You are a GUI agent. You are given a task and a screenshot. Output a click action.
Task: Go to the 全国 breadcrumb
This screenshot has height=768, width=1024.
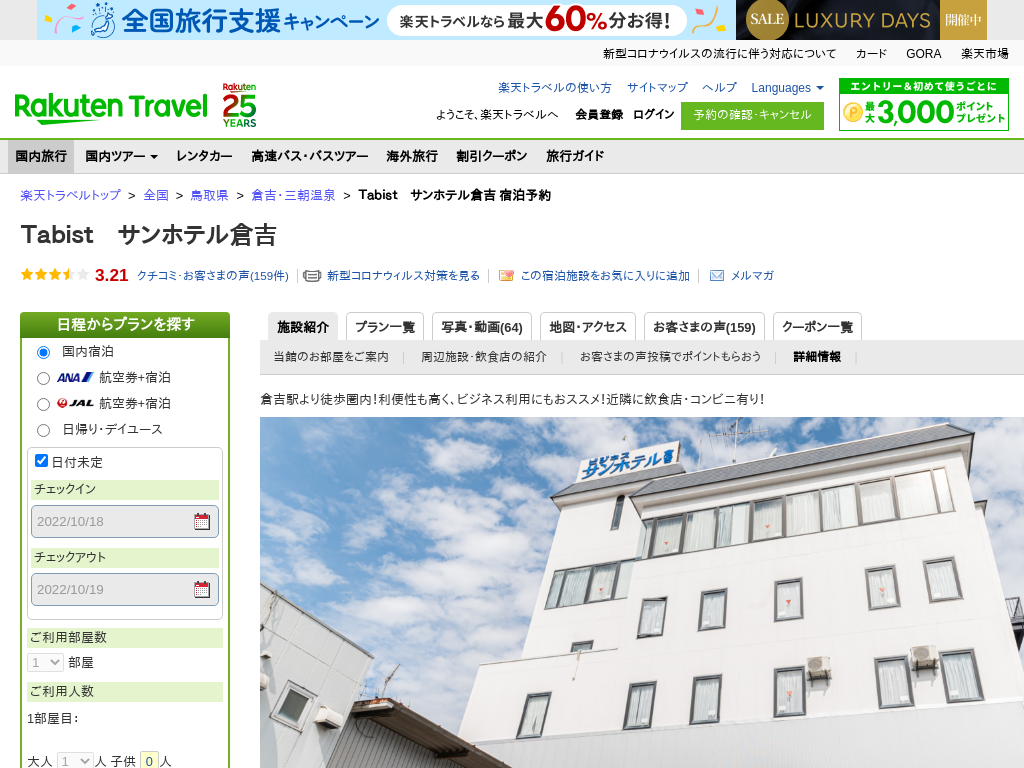[x=156, y=195]
